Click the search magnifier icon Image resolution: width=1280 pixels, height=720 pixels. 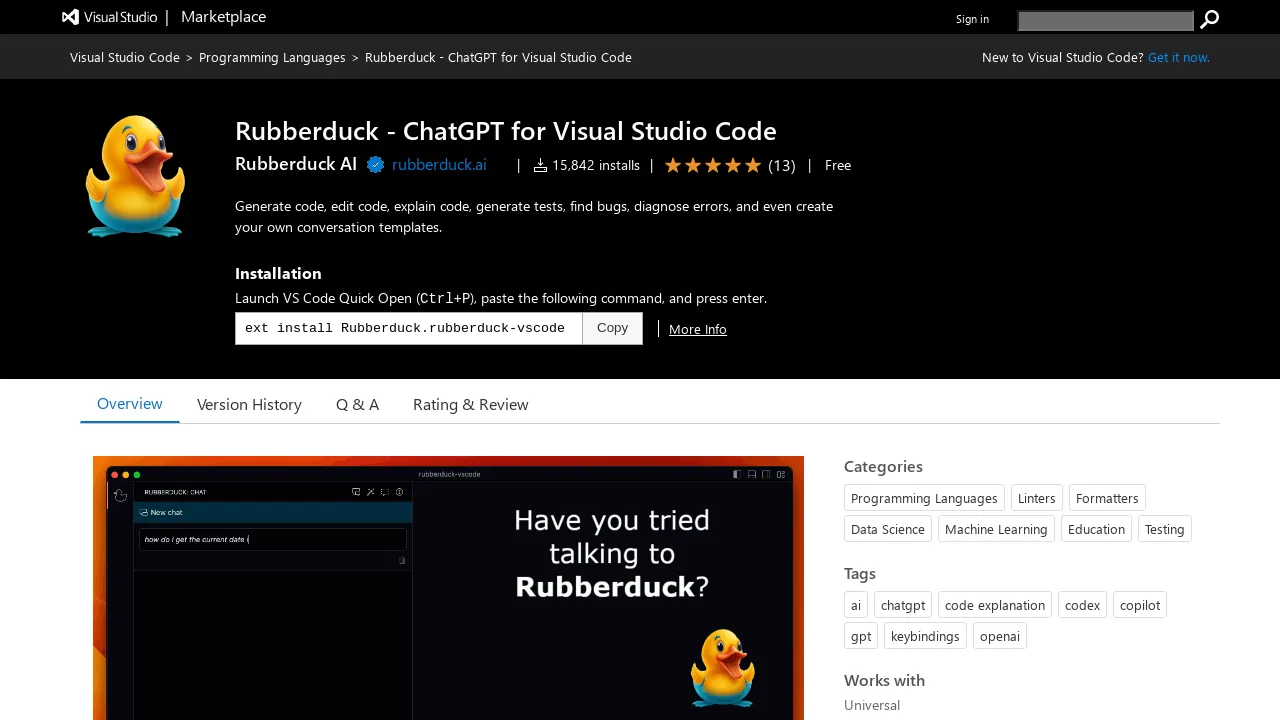pos(1209,19)
